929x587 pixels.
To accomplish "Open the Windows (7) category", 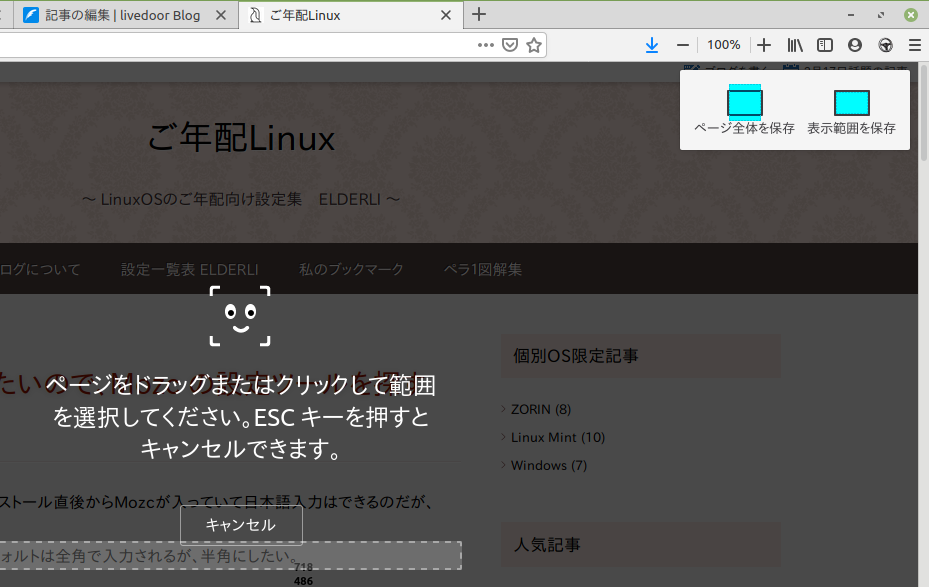I will (549, 466).
